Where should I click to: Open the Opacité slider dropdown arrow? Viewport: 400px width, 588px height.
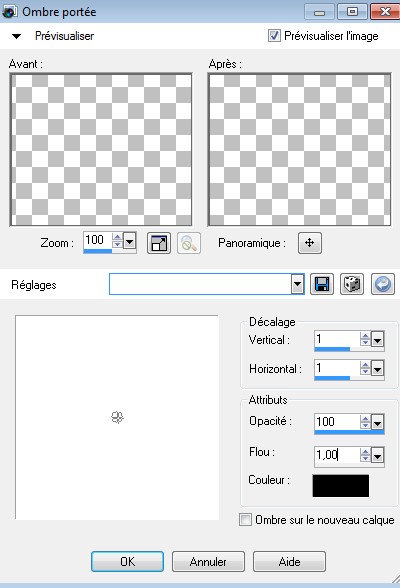pos(378,423)
